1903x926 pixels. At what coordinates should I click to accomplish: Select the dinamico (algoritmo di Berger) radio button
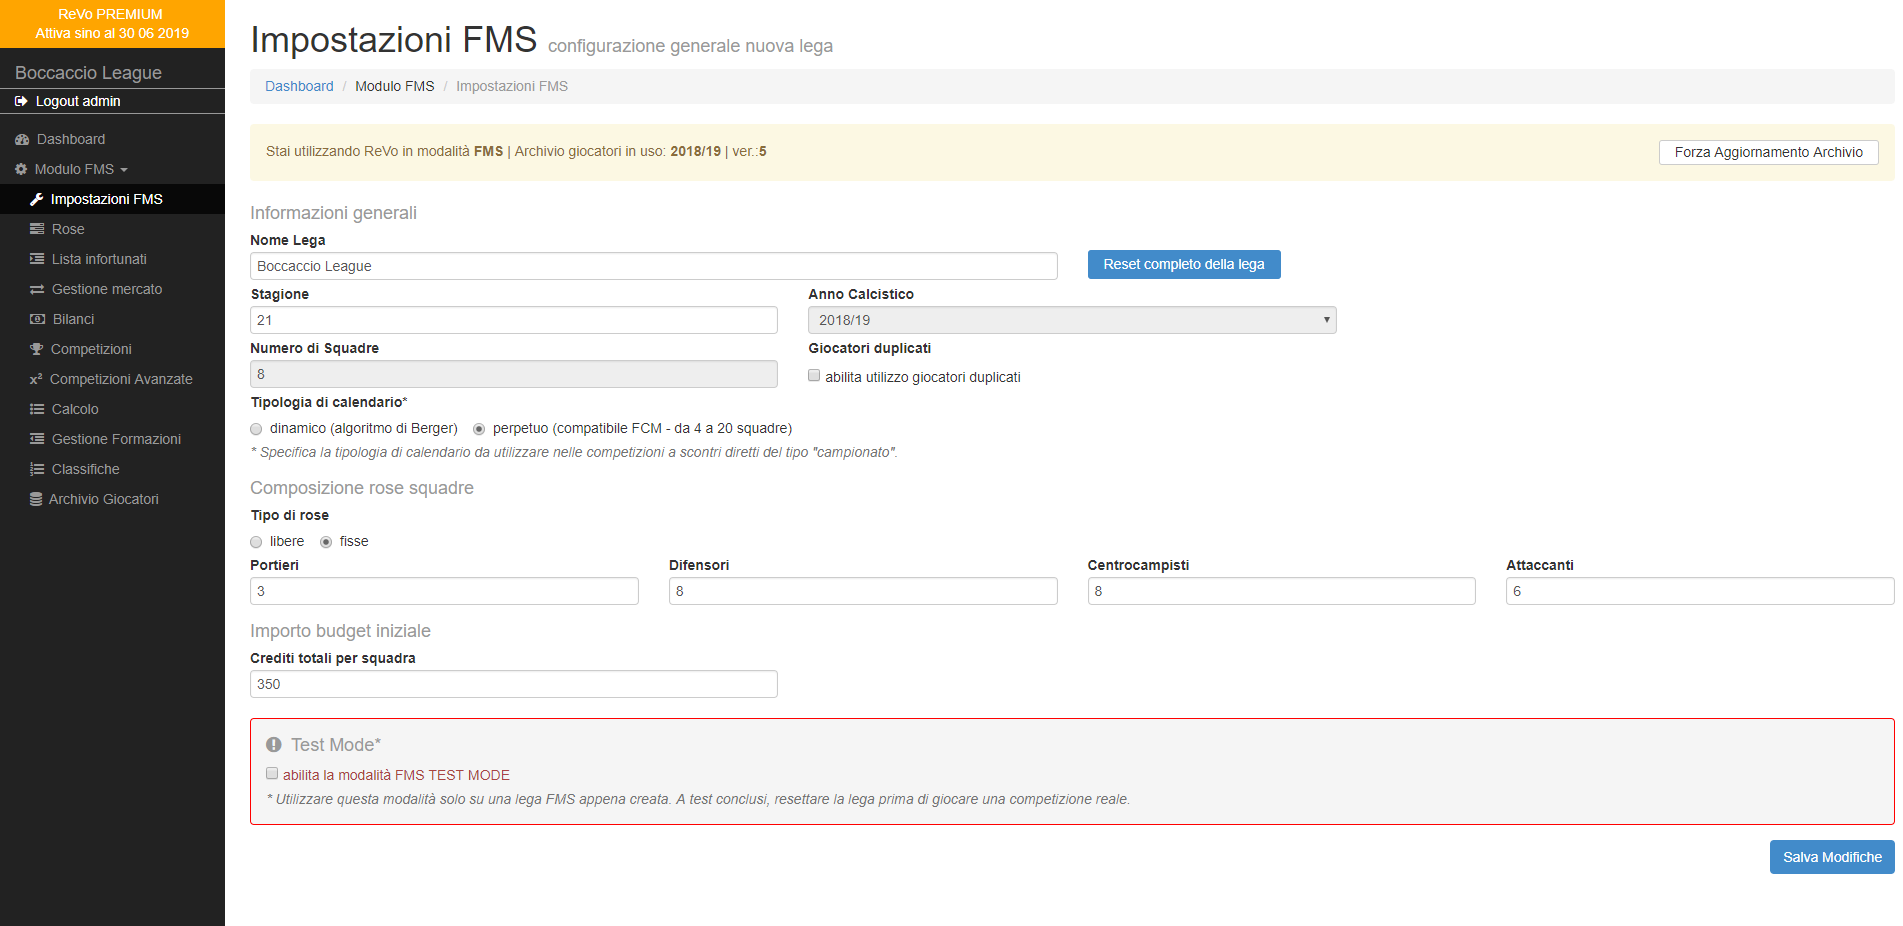coord(257,429)
